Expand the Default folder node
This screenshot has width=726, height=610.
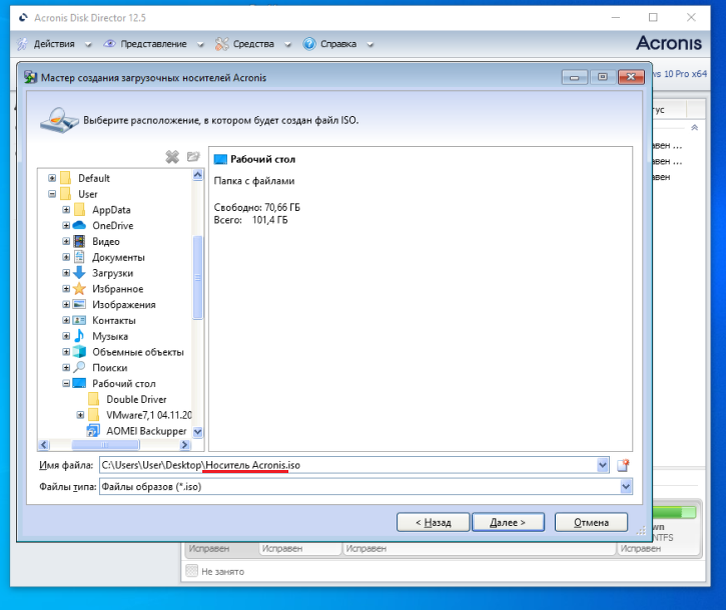[x=52, y=178]
